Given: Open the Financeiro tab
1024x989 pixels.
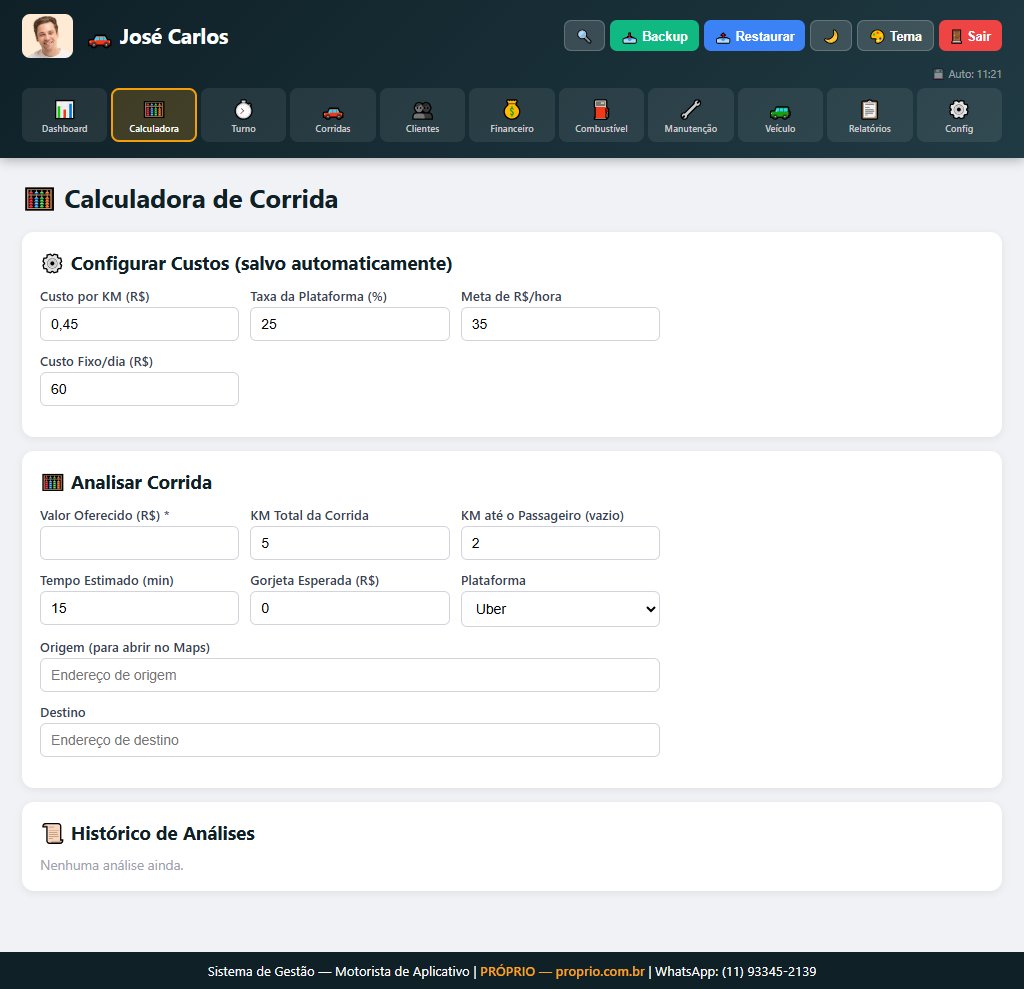Looking at the screenshot, I should (x=512, y=115).
